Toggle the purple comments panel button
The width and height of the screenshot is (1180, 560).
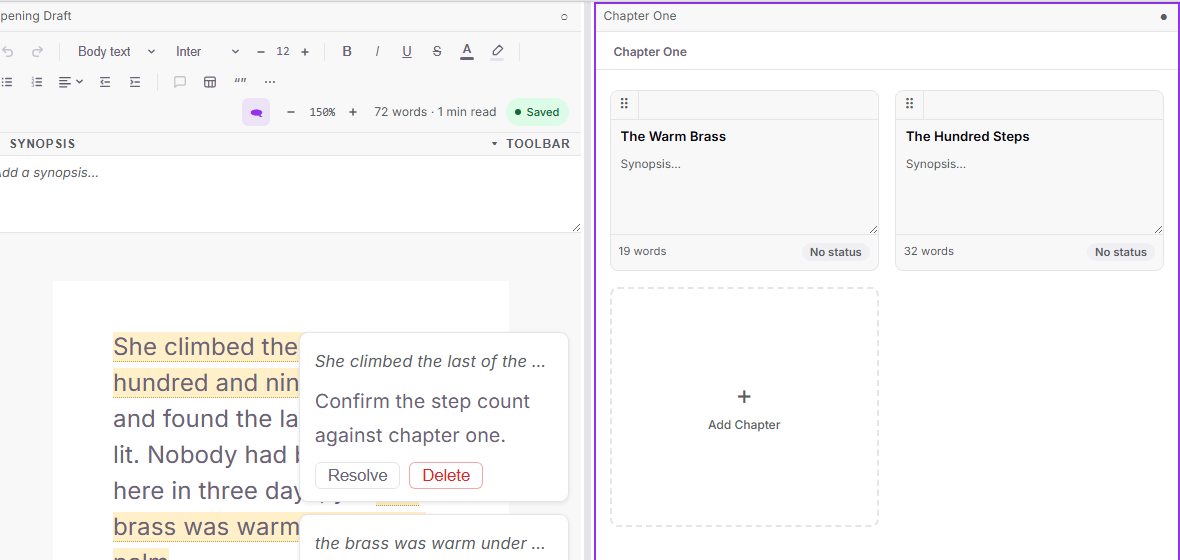[x=256, y=112]
